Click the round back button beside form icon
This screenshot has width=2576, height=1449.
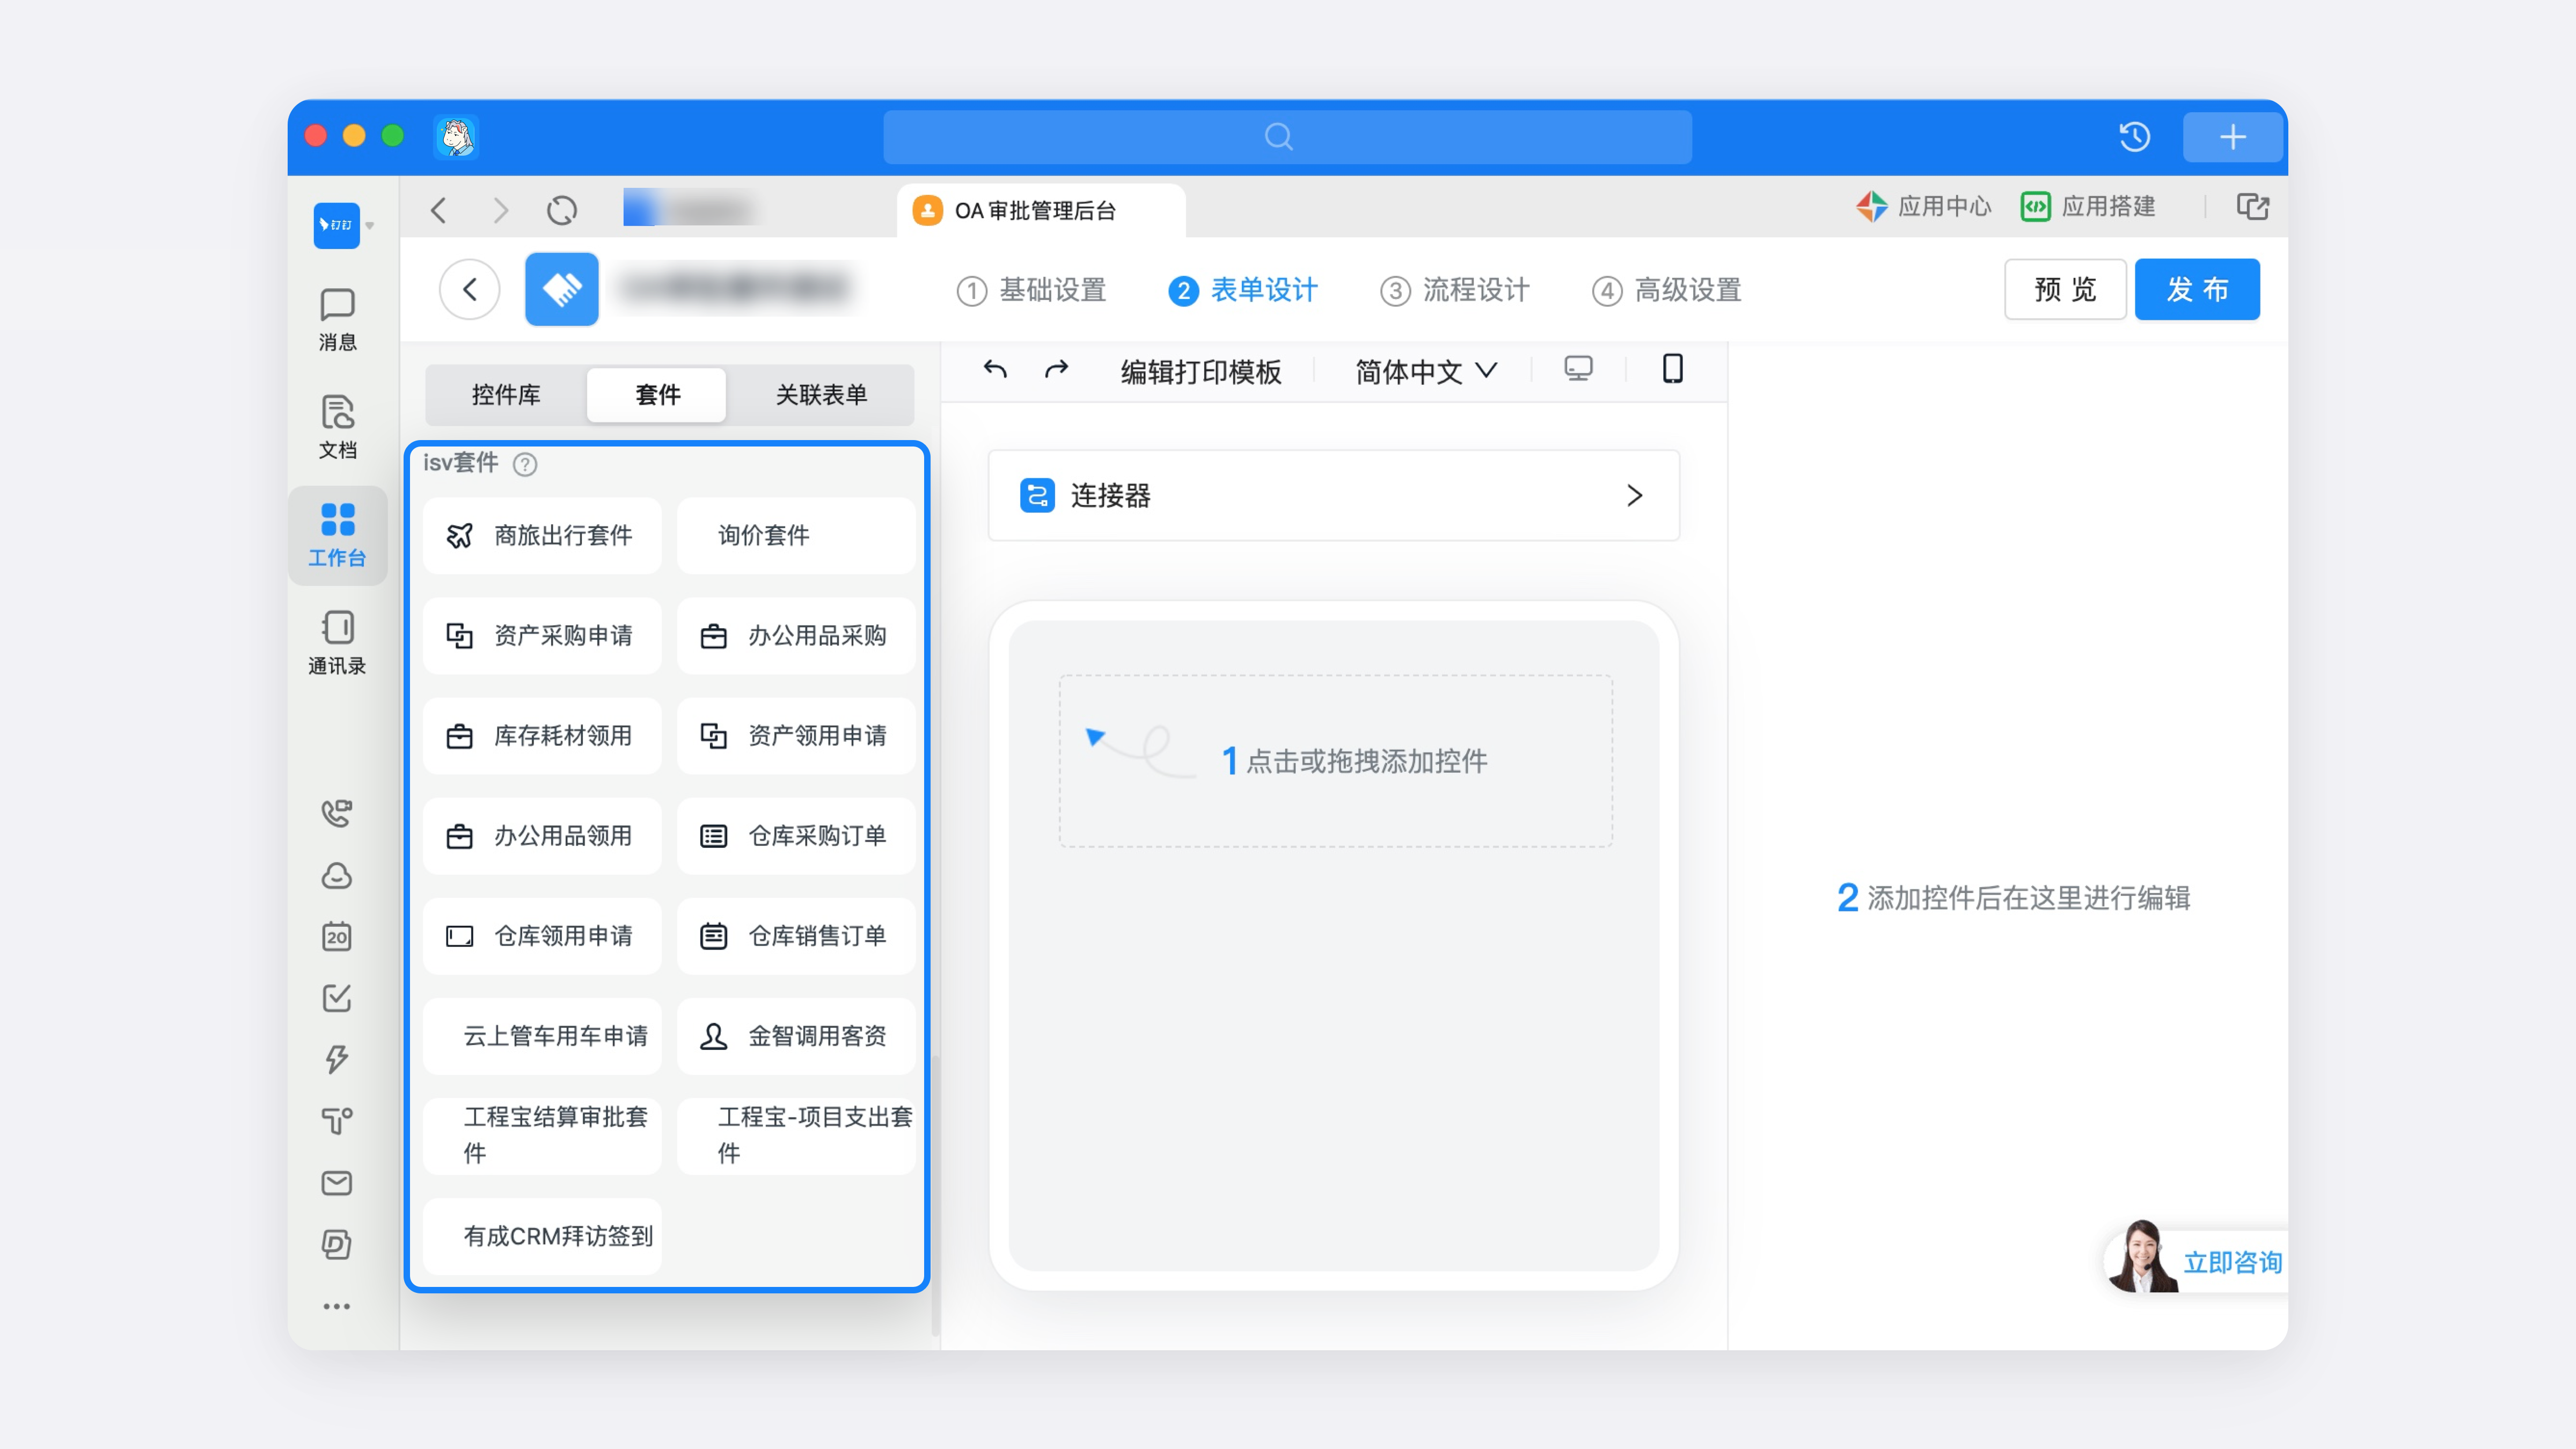[x=469, y=290]
